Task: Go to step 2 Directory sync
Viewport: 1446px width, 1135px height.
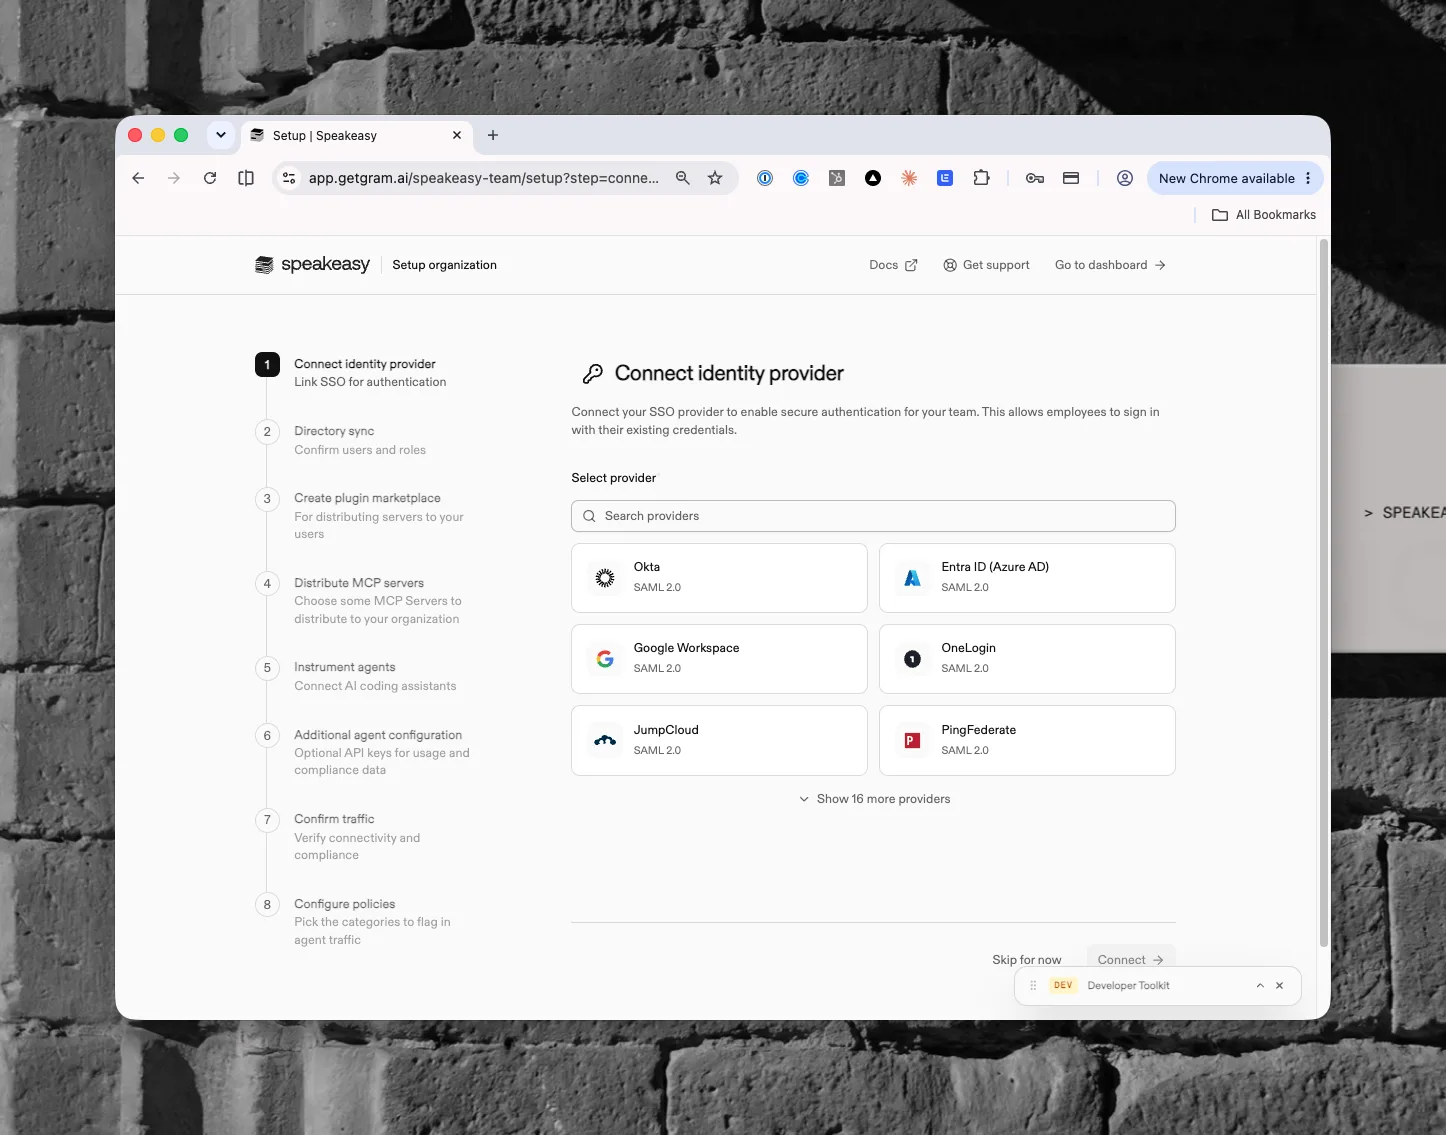Action: [341, 440]
